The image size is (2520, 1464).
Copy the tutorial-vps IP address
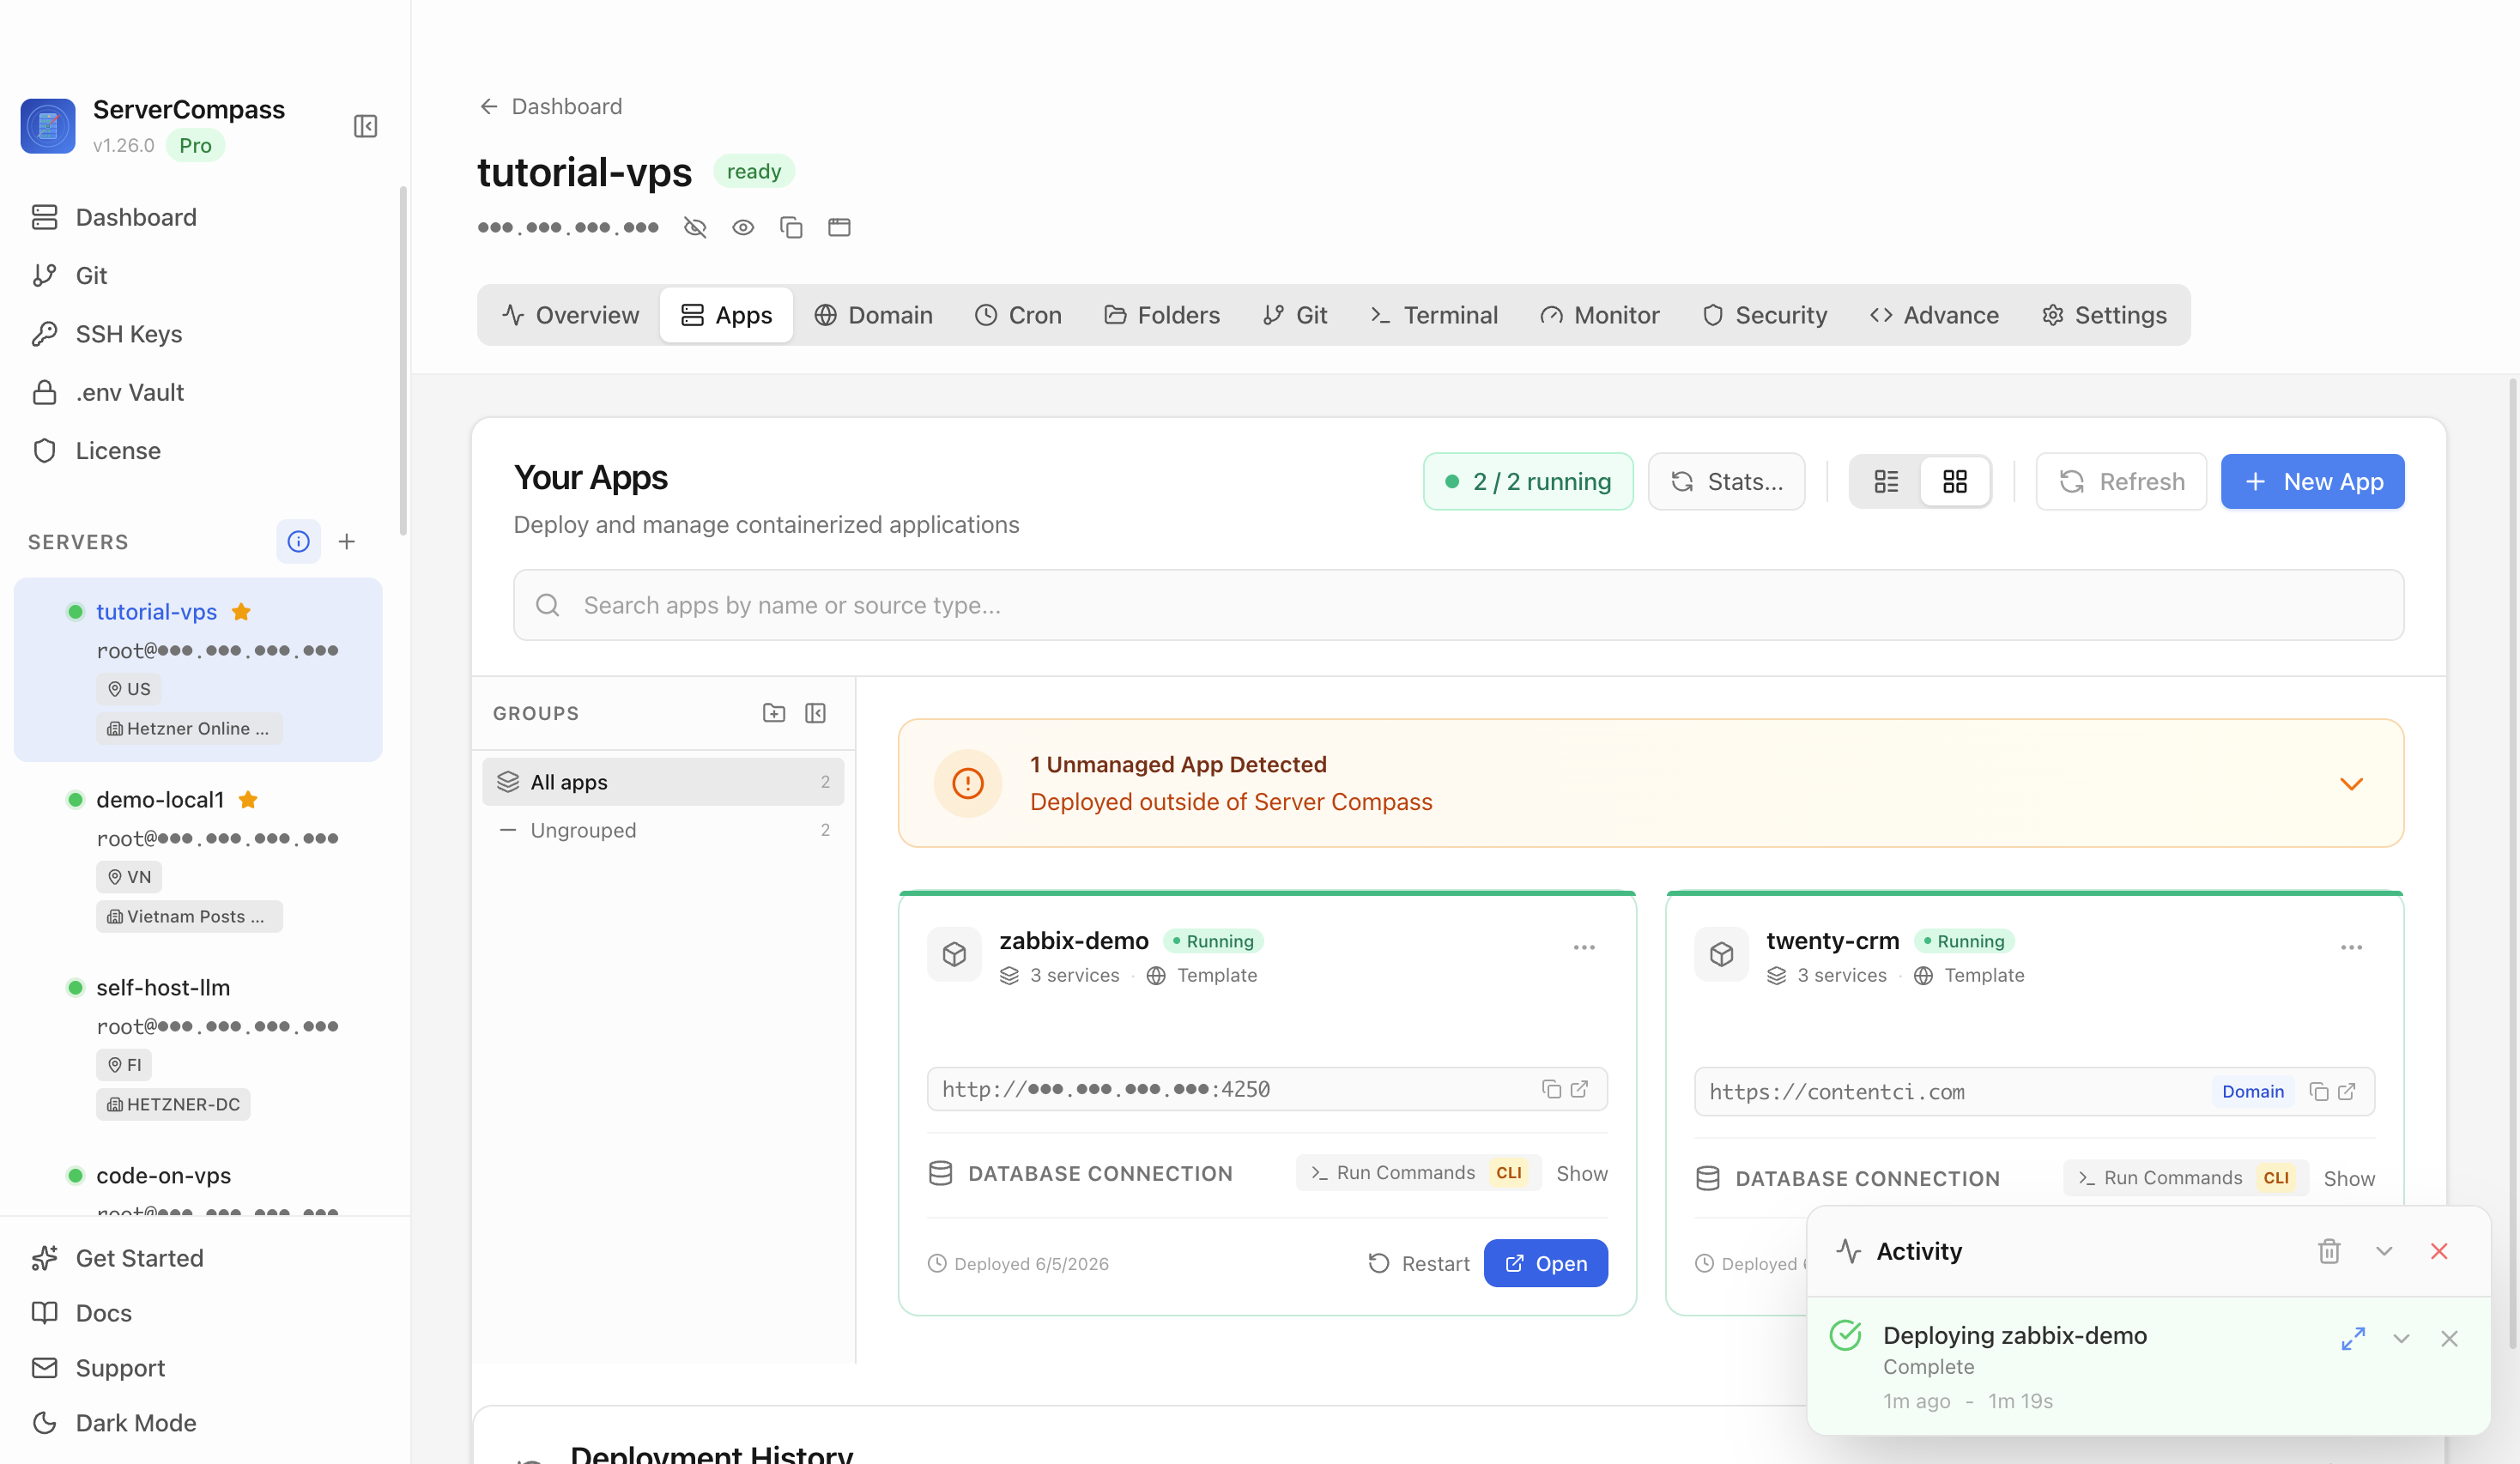point(791,228)
